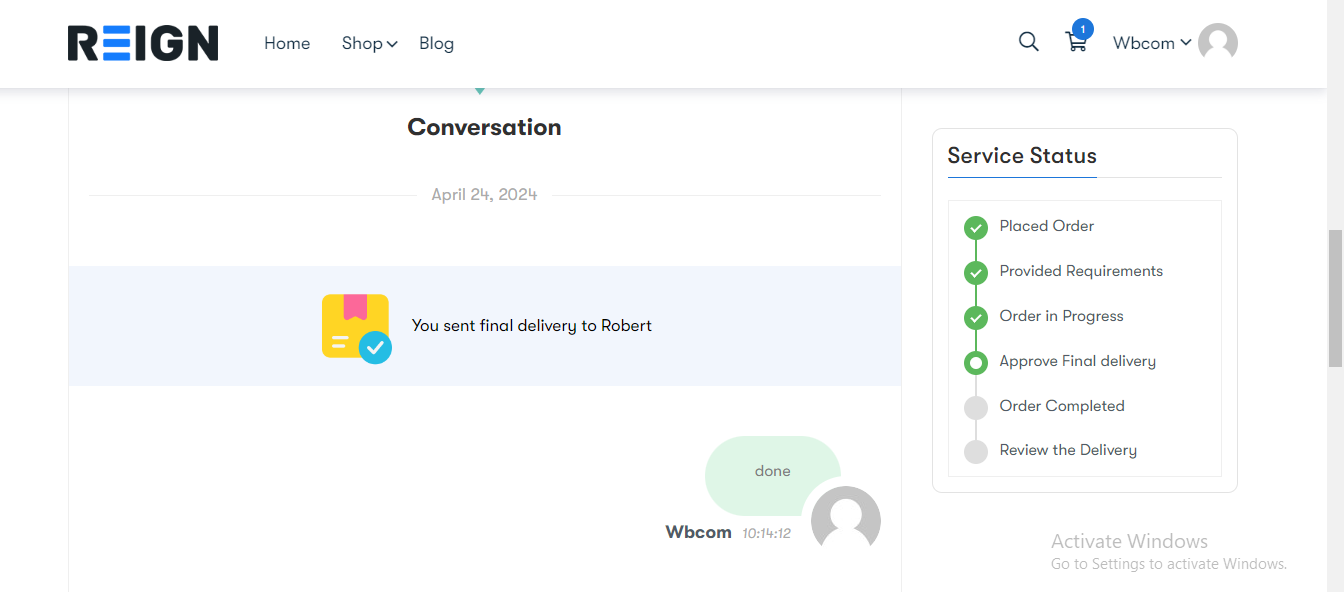Viewport: 1344px width, 592px height.
Task: Select the Approve Final delivery step circle
Action: click(975, 362)
